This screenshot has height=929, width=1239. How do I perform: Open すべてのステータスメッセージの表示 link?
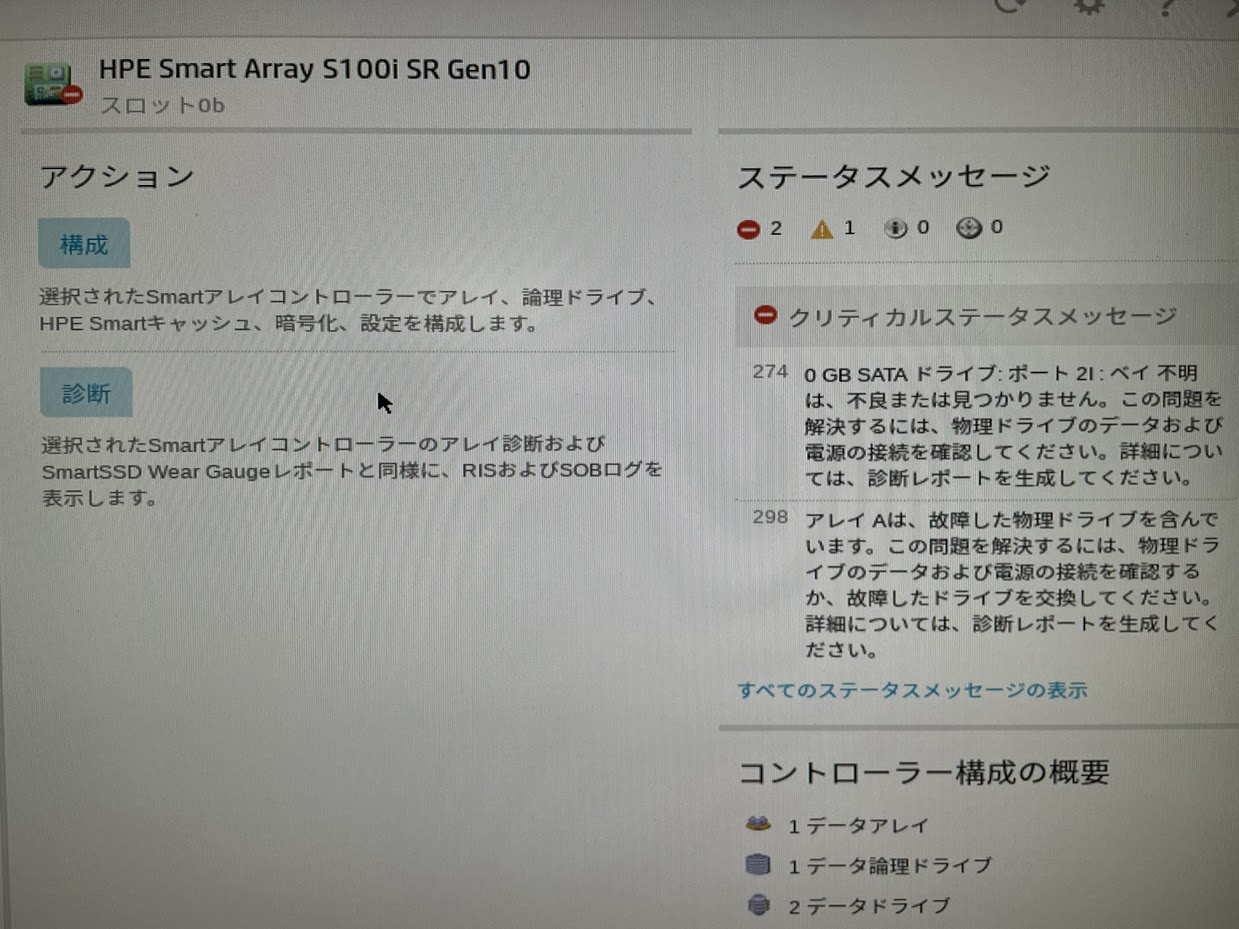913,690
